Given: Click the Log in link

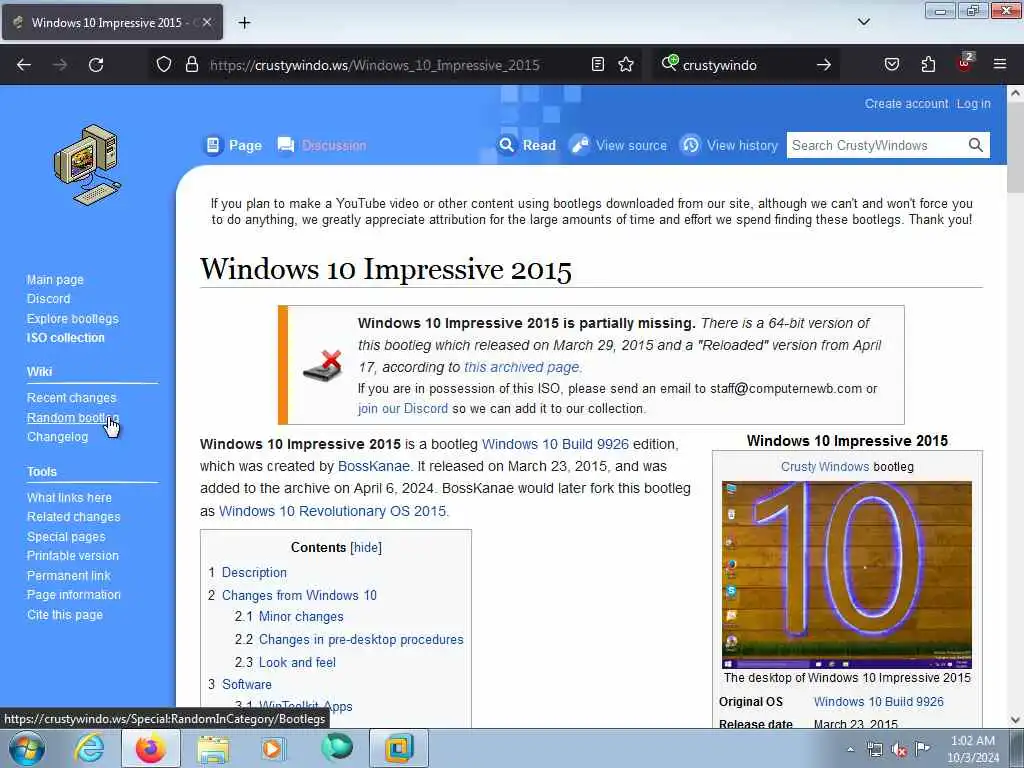Looking at the screenshot, I should click(973, 104).
